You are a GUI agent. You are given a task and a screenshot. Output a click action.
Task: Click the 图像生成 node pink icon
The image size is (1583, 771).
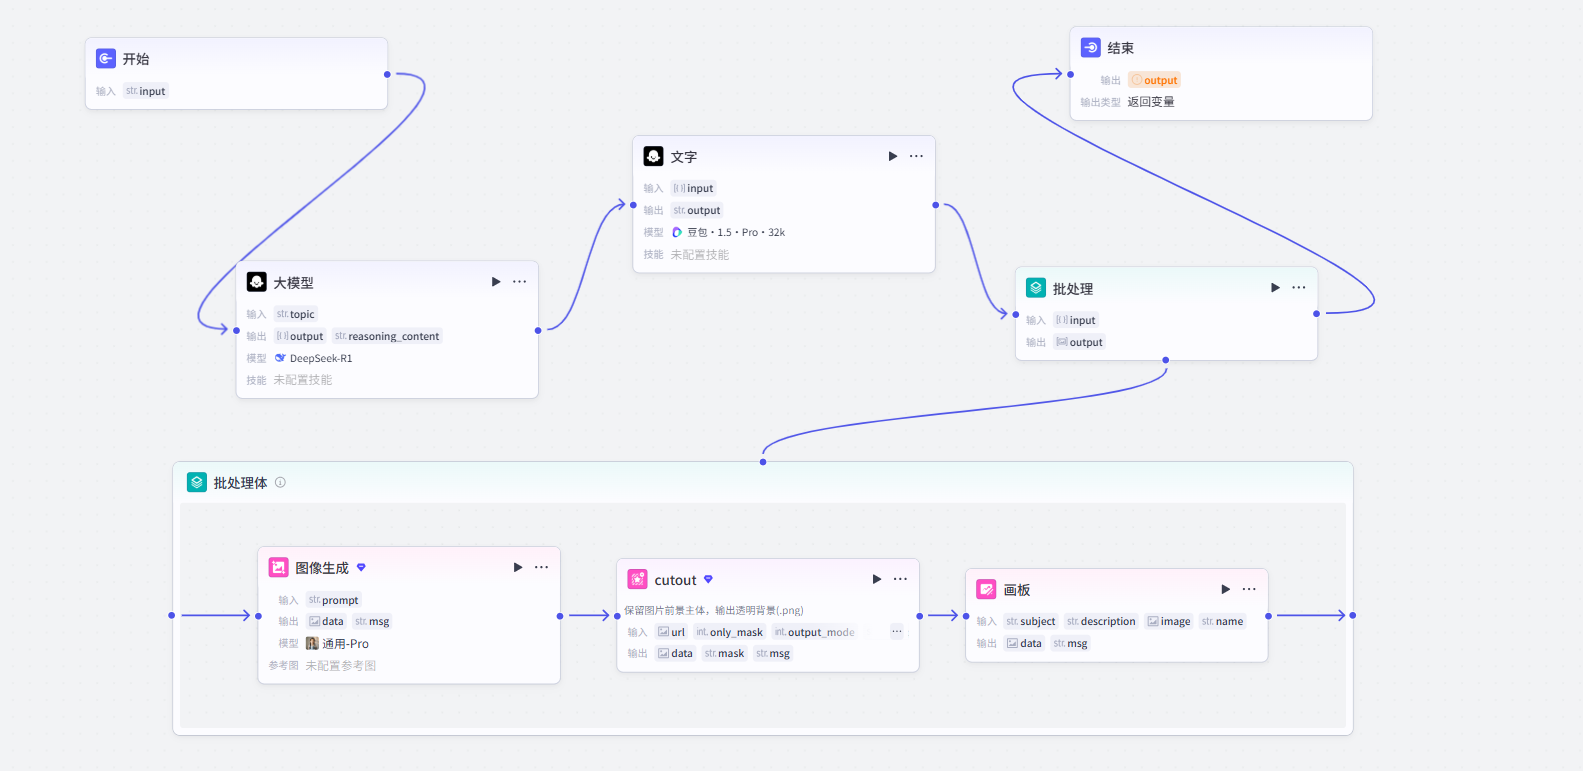point(279,568)
